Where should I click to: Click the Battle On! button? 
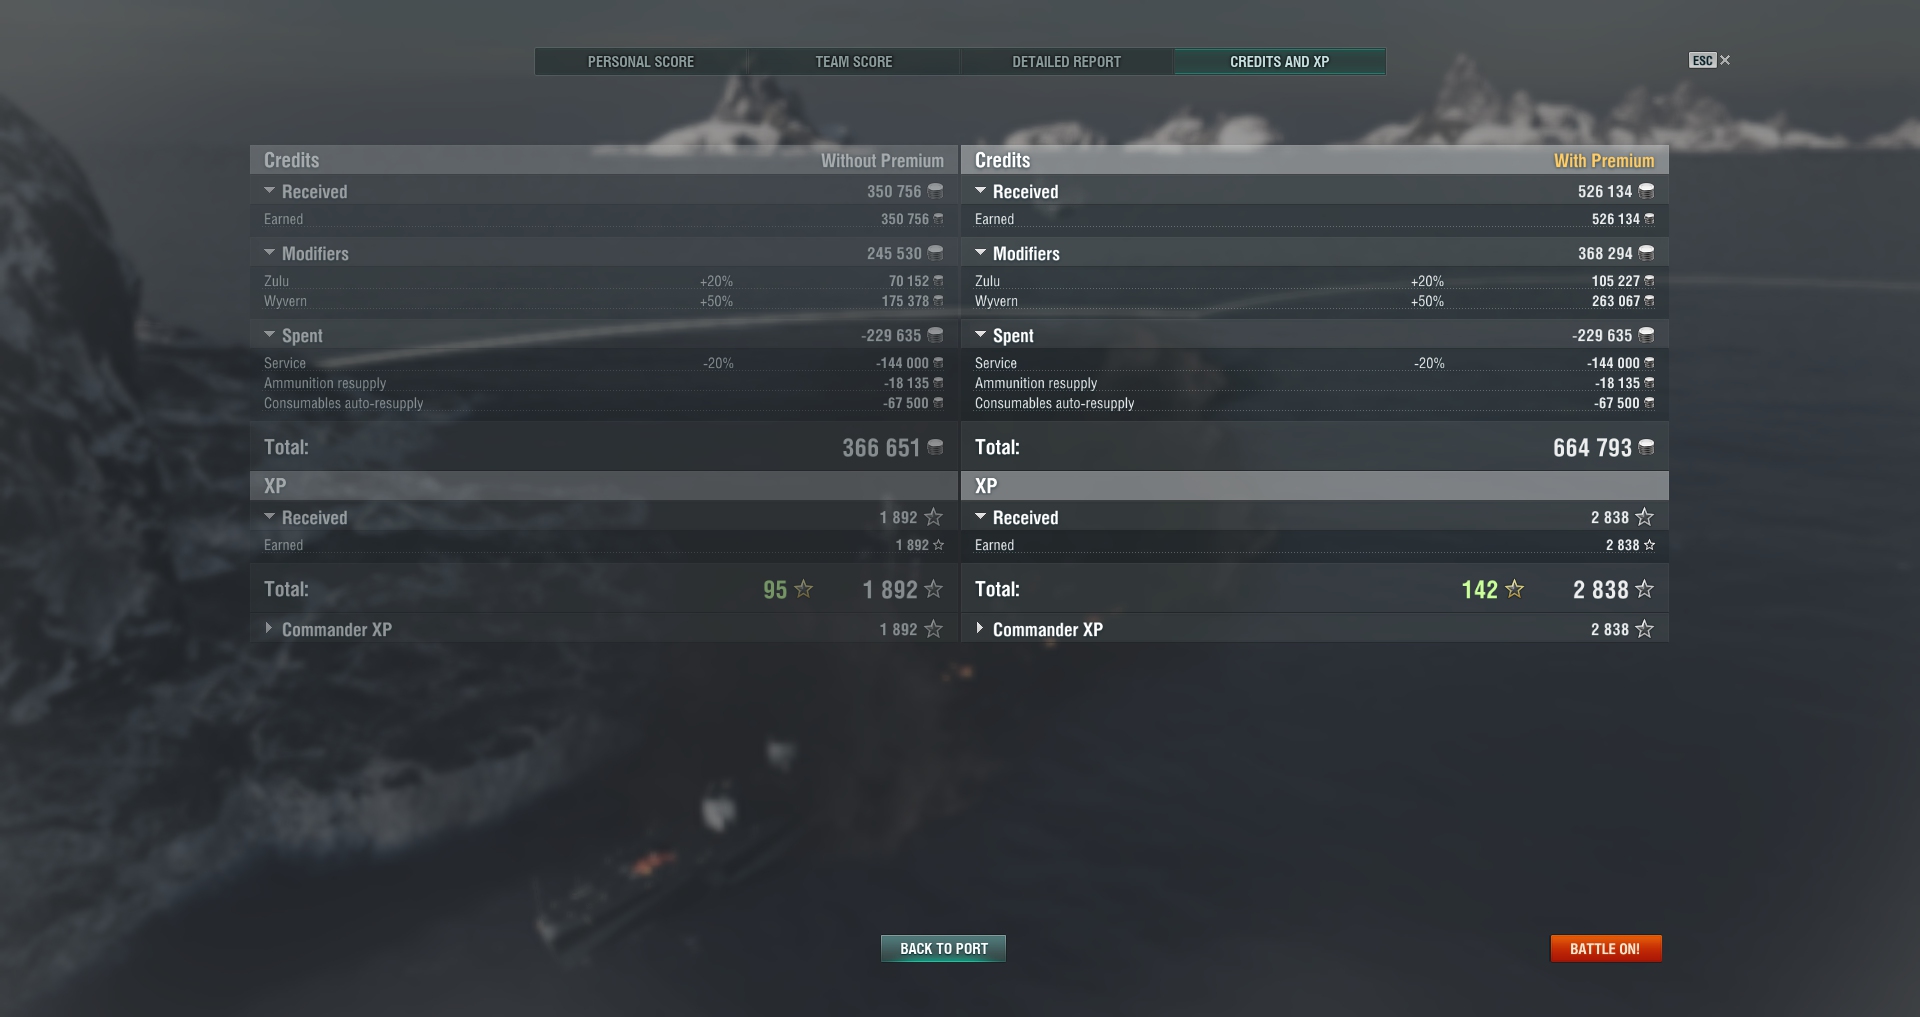(x=1606, y=948)
